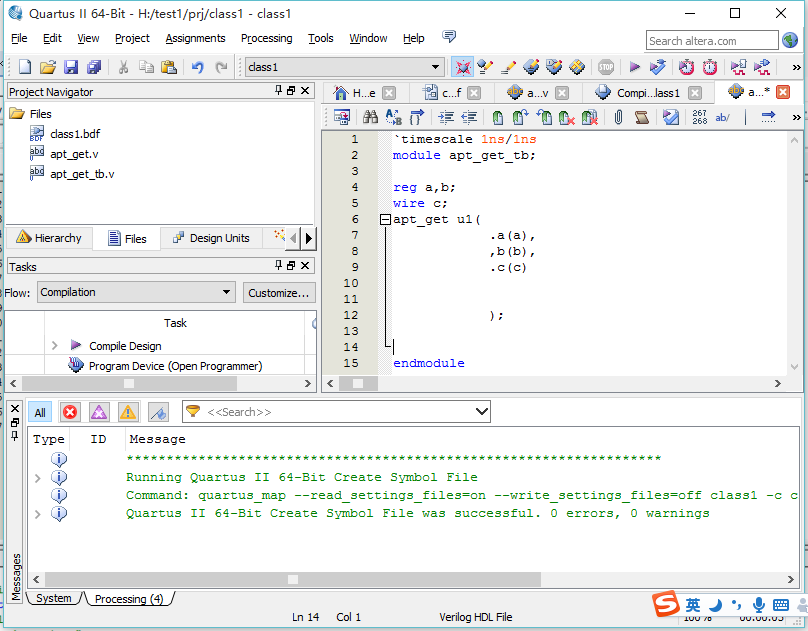Find matching delimiter braces icon
The image size is (808, 631).
416,117
